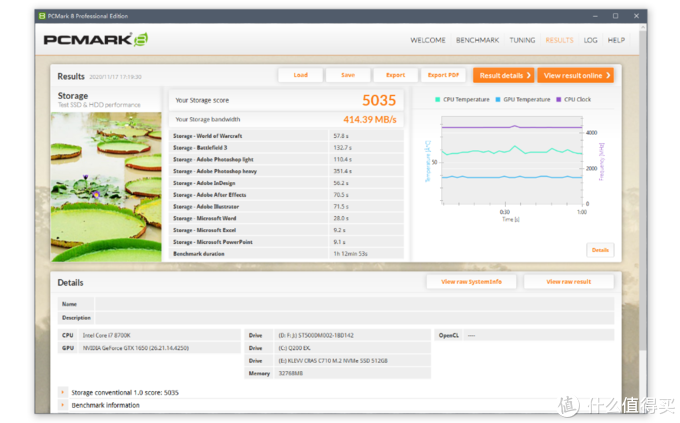Export results as PDF
Viewport: 680px width, 423px height.
tap(443, 75)
